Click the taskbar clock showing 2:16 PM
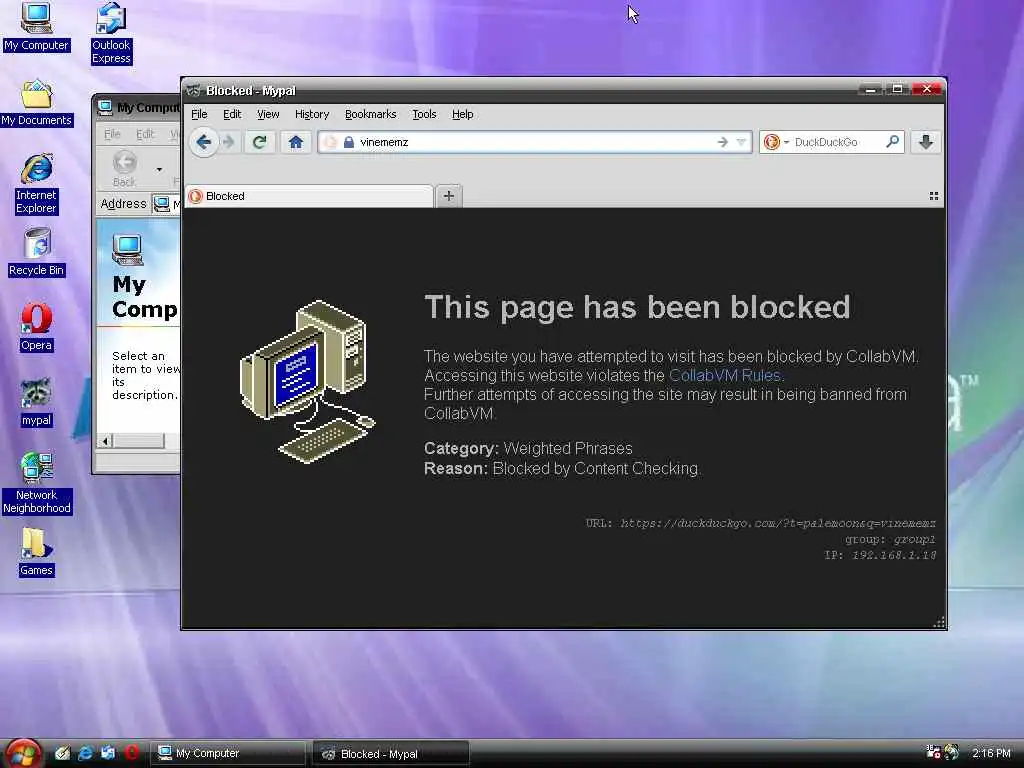 991,753
